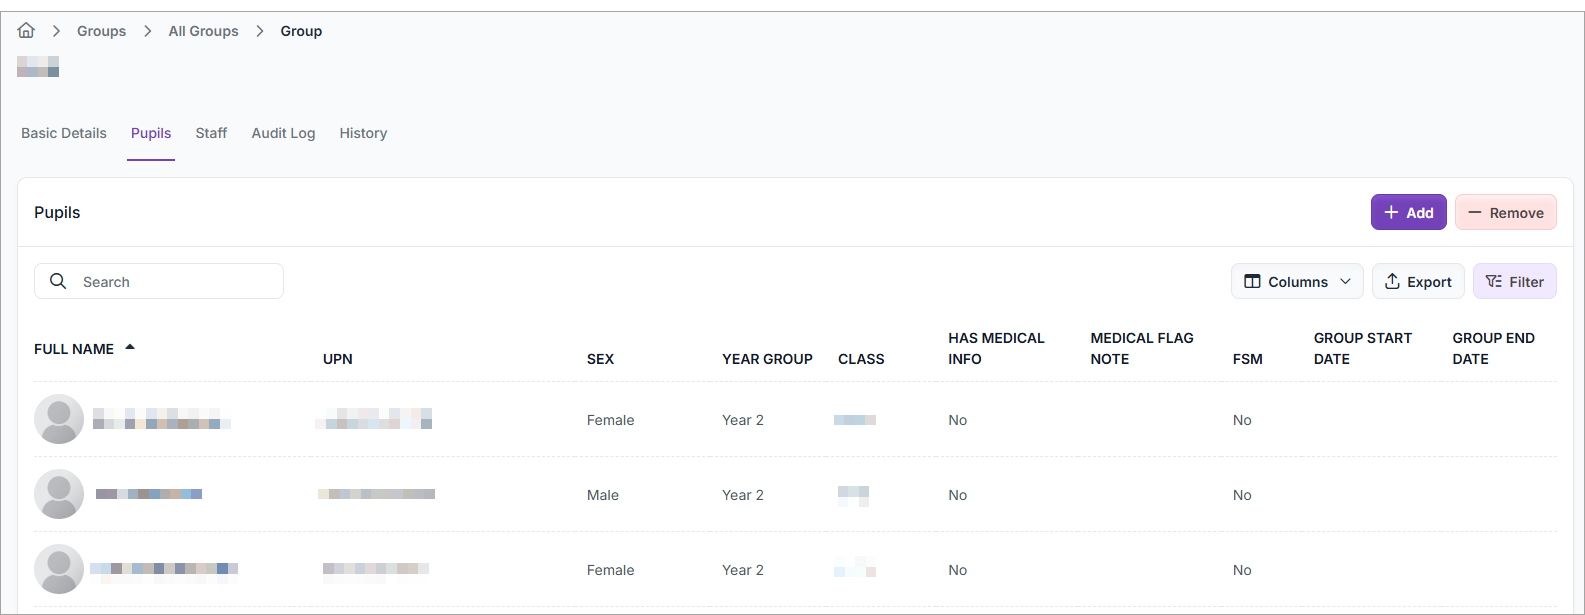Add a pupil to the group
Image resolution: width=1585 pixels, height=615 pixels.
pyautogui.click(x=1408, y=212)
